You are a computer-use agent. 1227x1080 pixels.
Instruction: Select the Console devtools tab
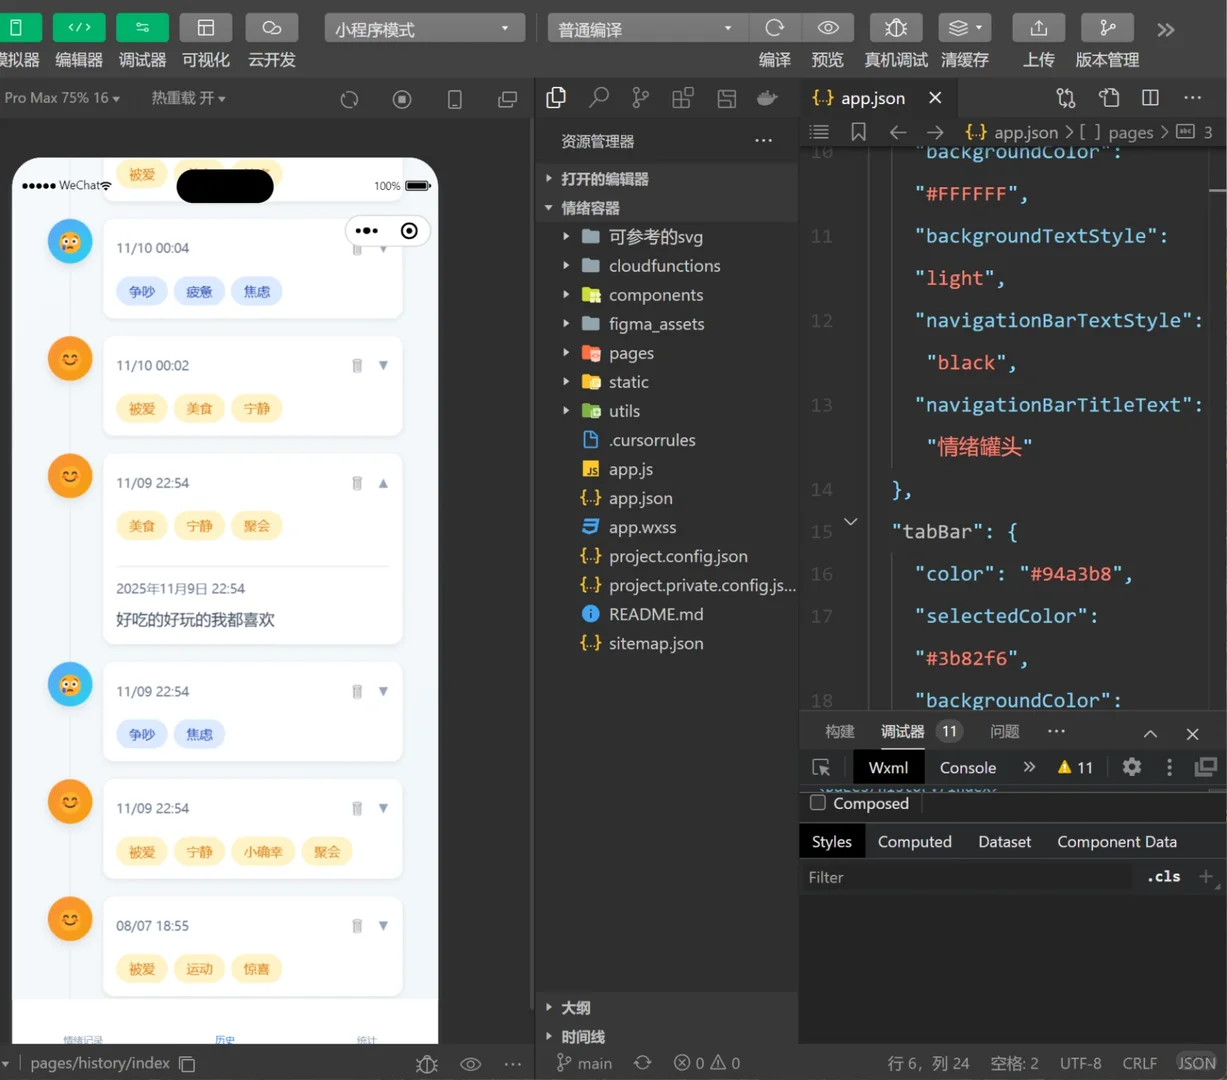[x=968, y=768]
